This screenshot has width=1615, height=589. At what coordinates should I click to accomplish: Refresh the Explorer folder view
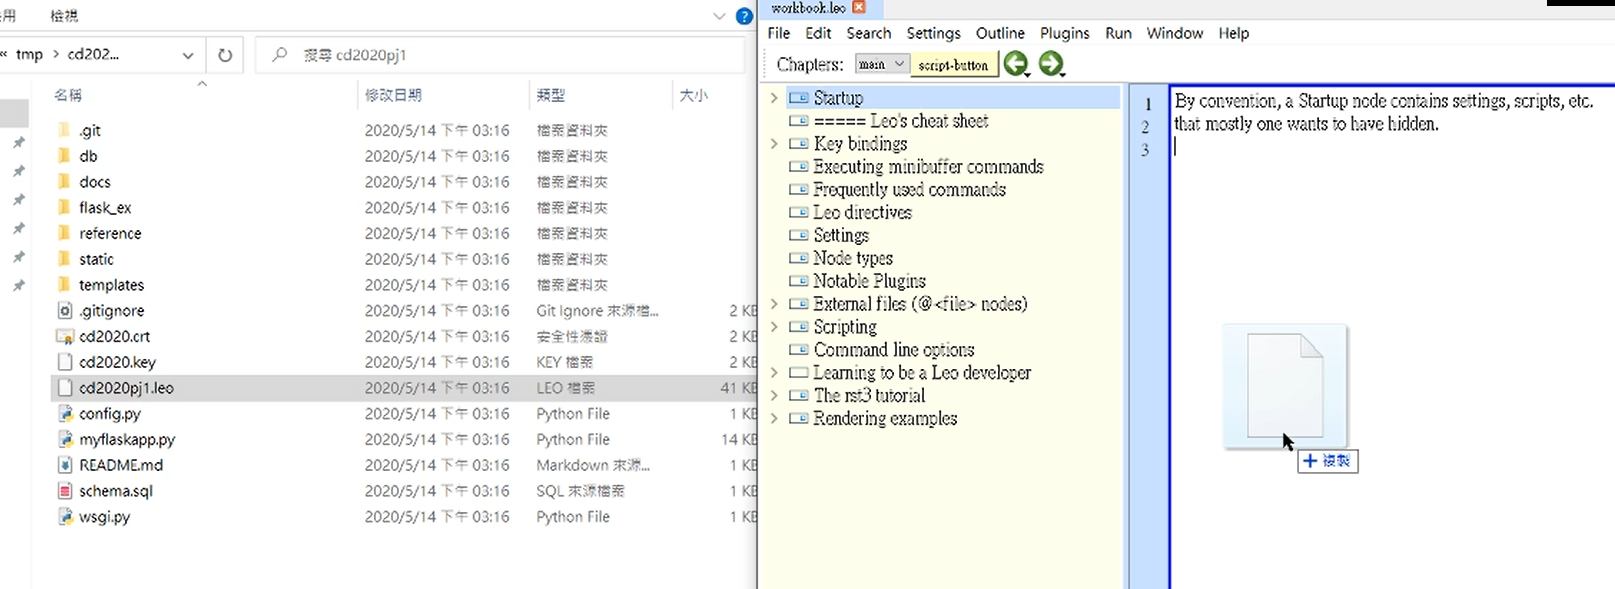(x=225, y=55)
